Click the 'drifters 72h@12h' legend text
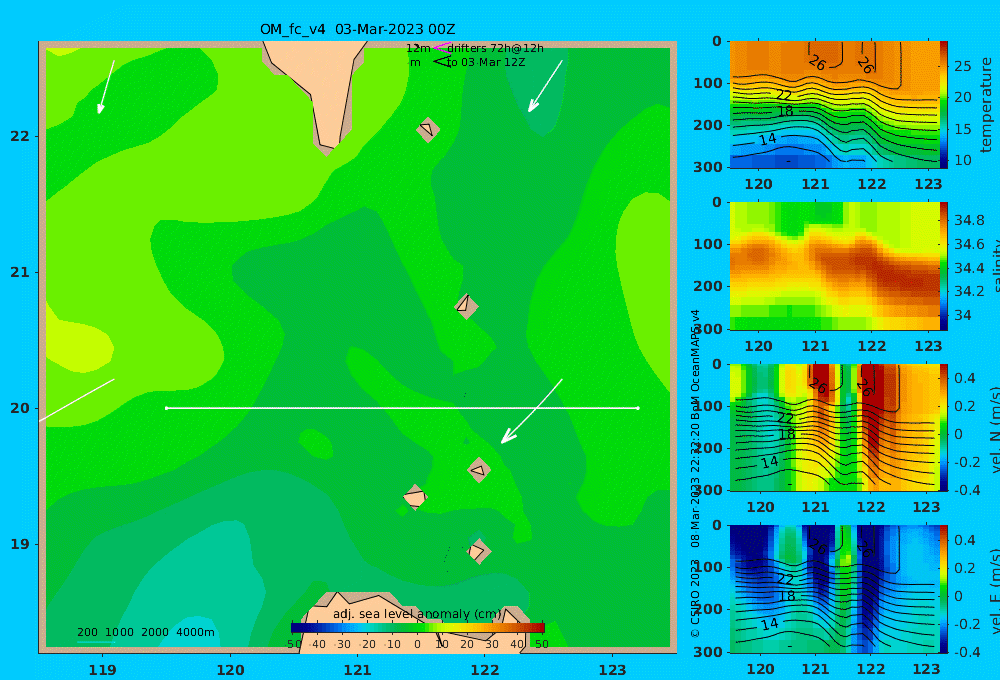 click(x=495, y=48)
